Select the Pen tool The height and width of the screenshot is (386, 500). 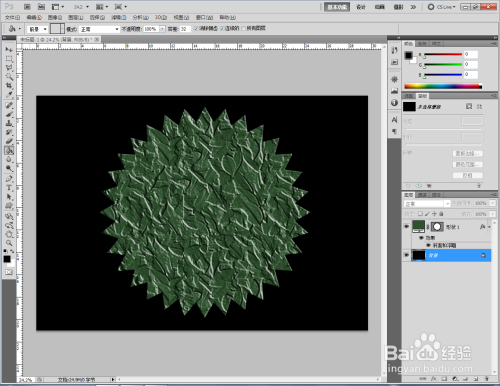click(9, 179)
